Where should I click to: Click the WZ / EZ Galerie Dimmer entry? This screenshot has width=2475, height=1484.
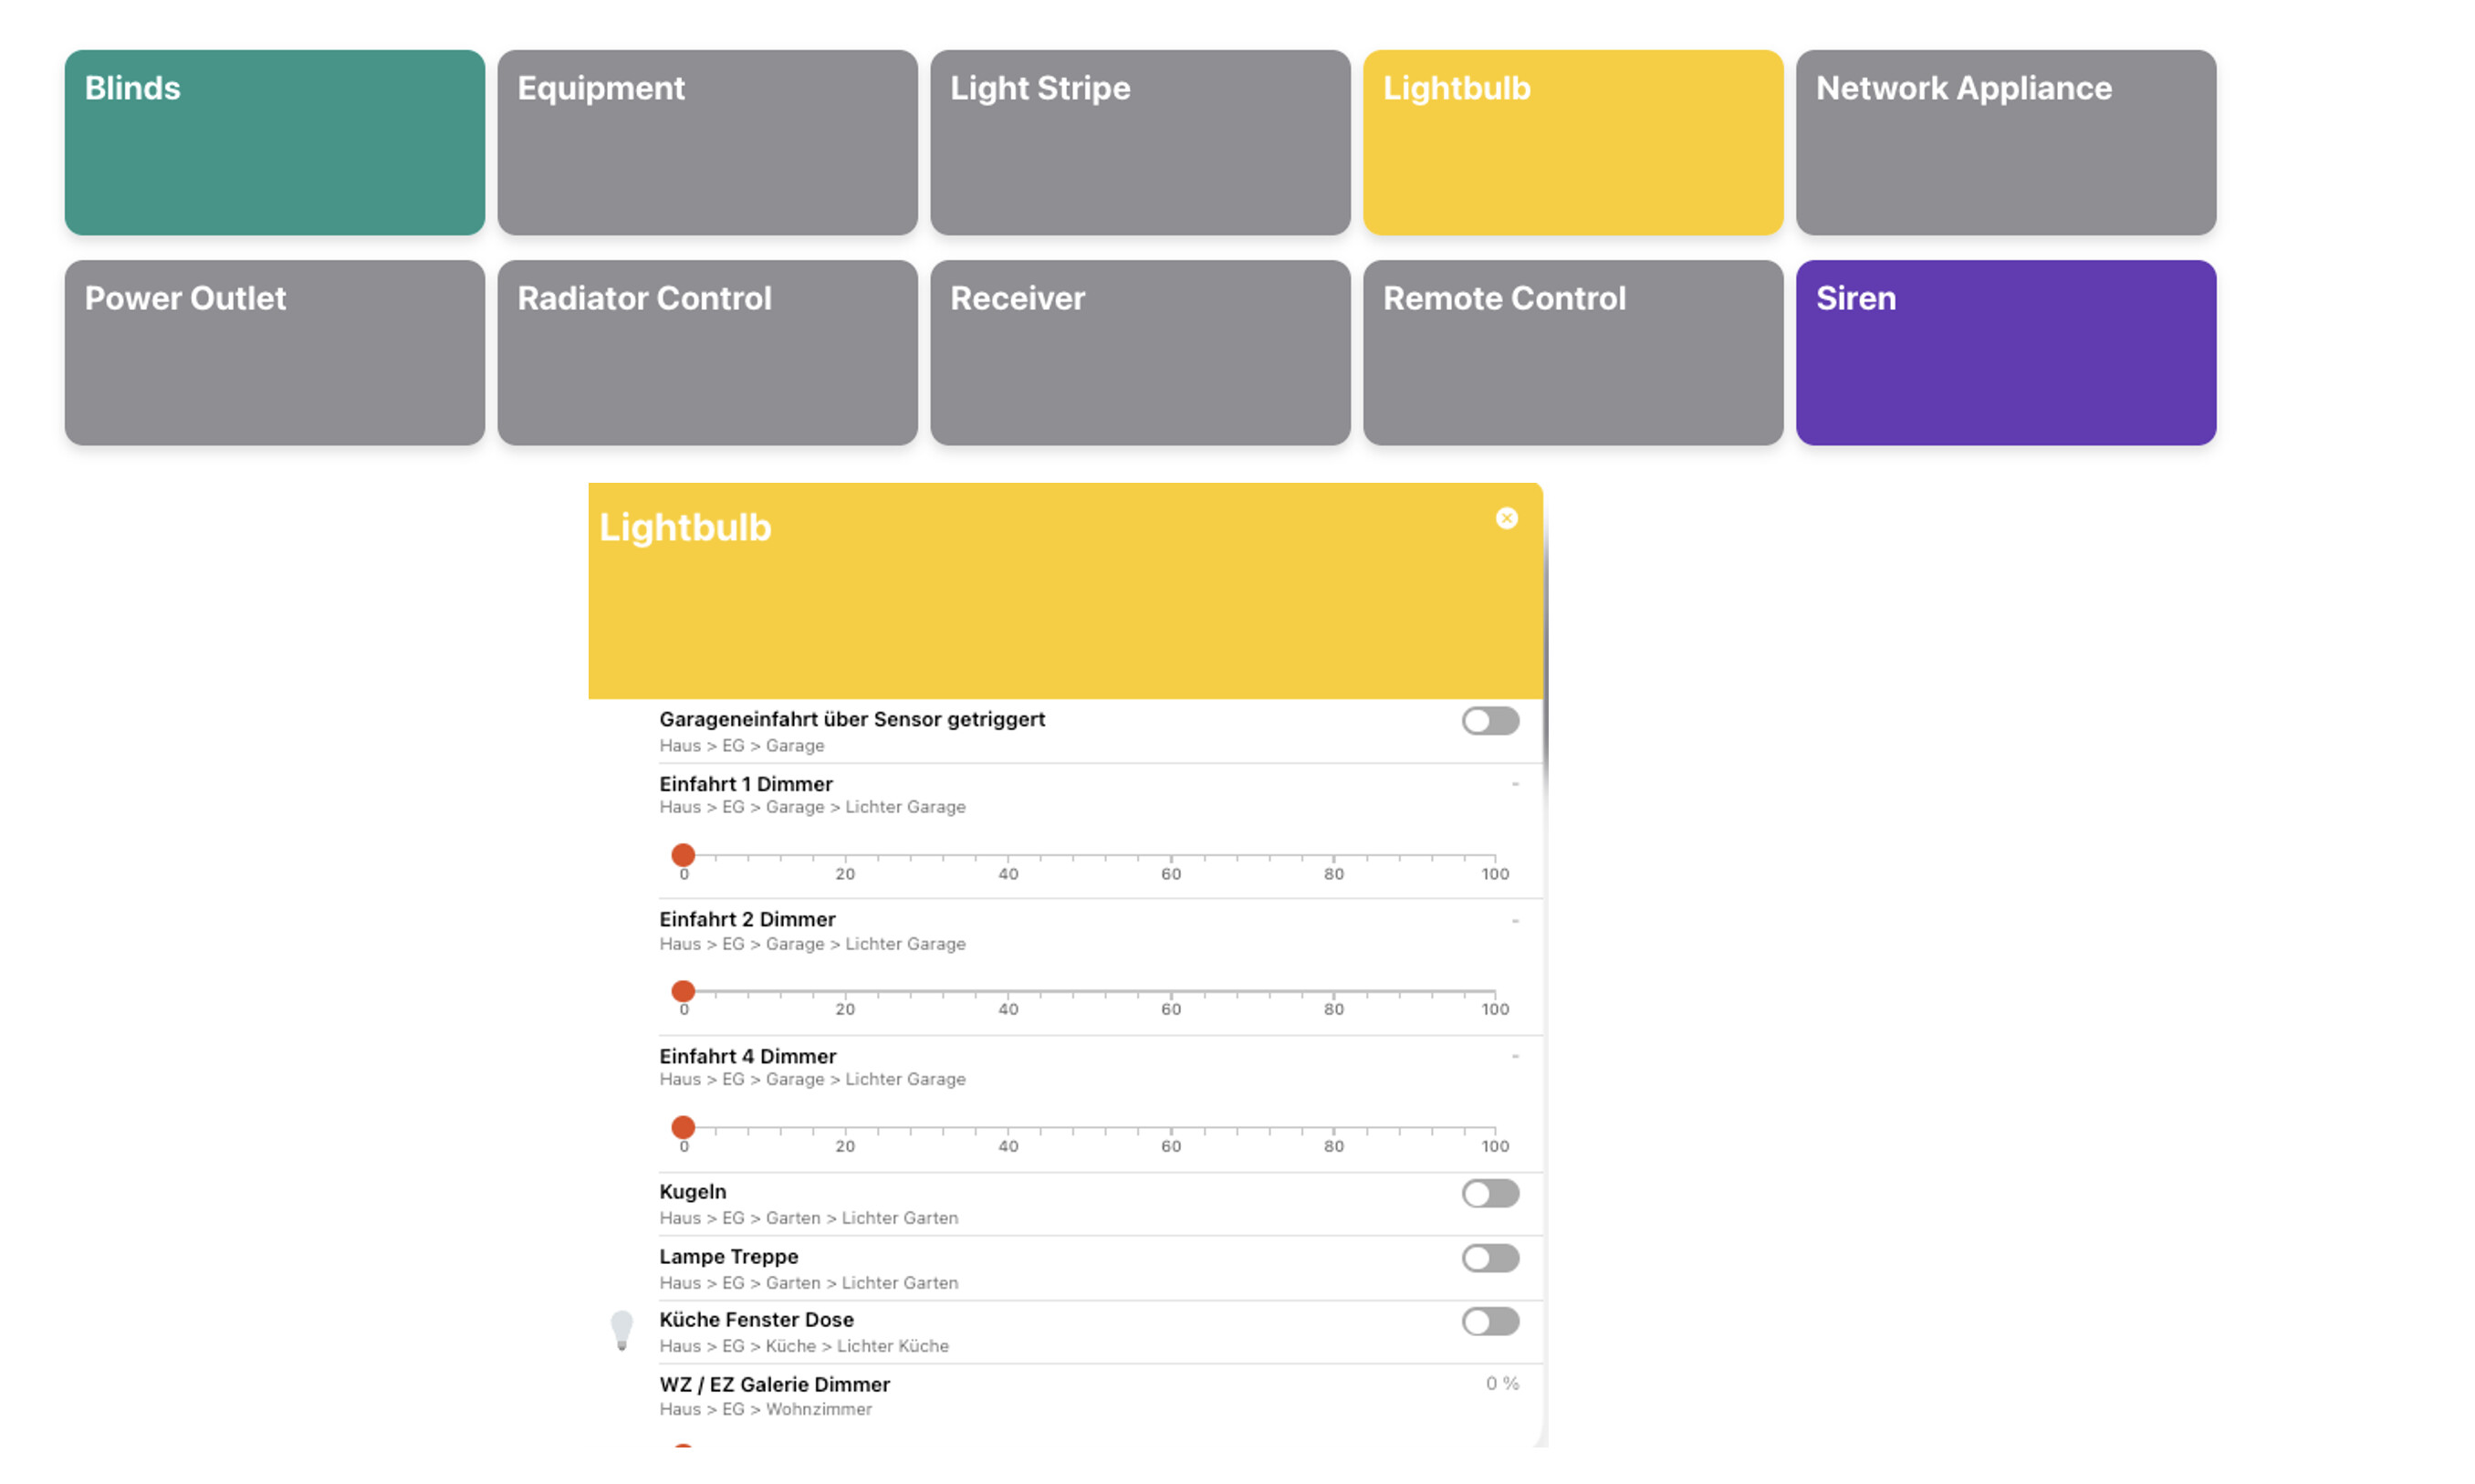(x=774, y=1384)
